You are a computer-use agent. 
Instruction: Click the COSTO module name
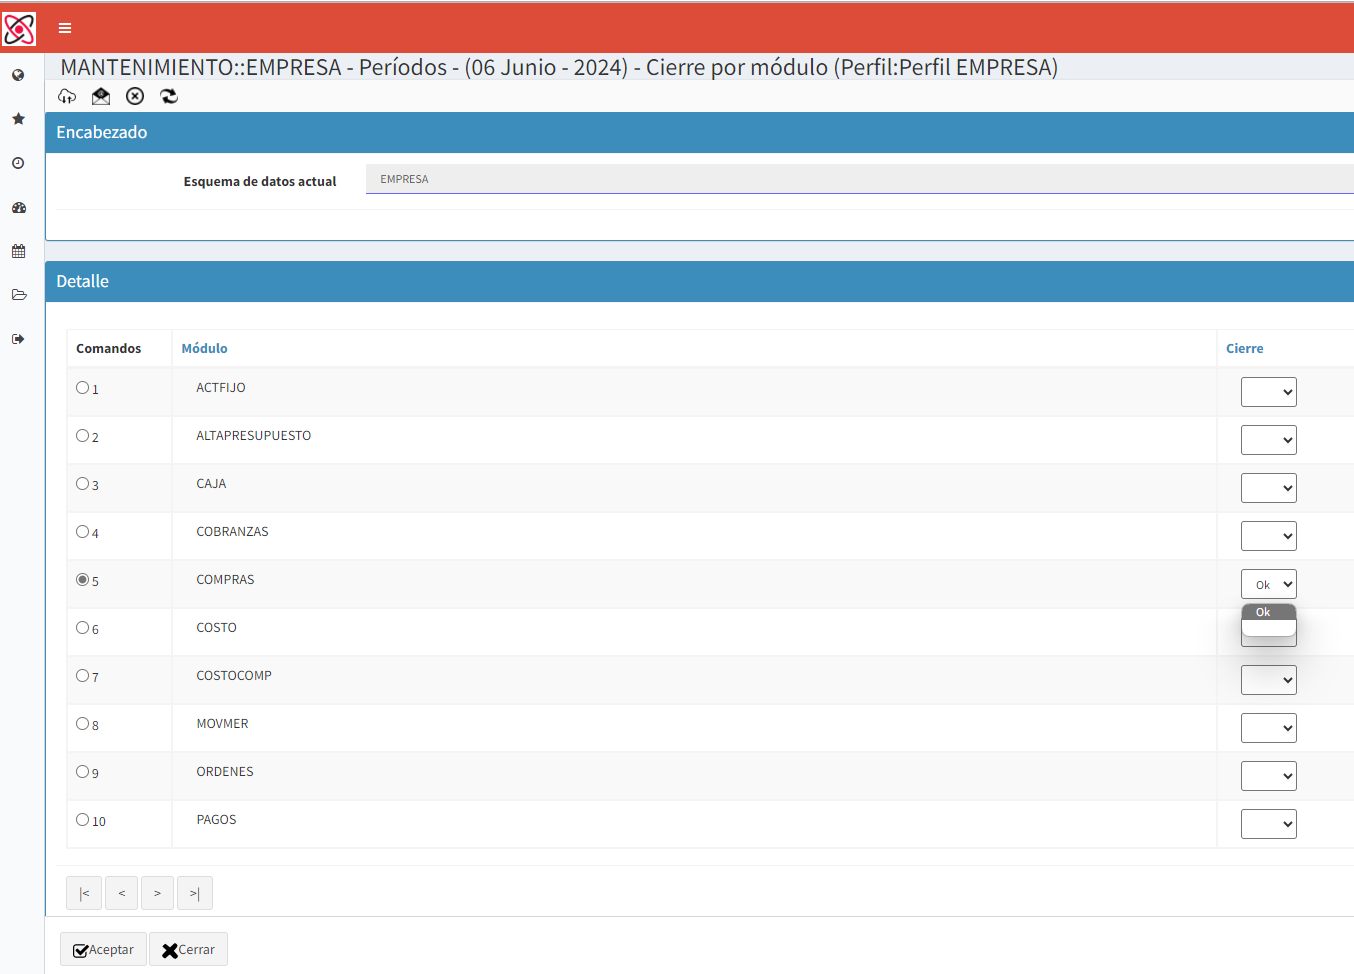[x=216, y=628]
